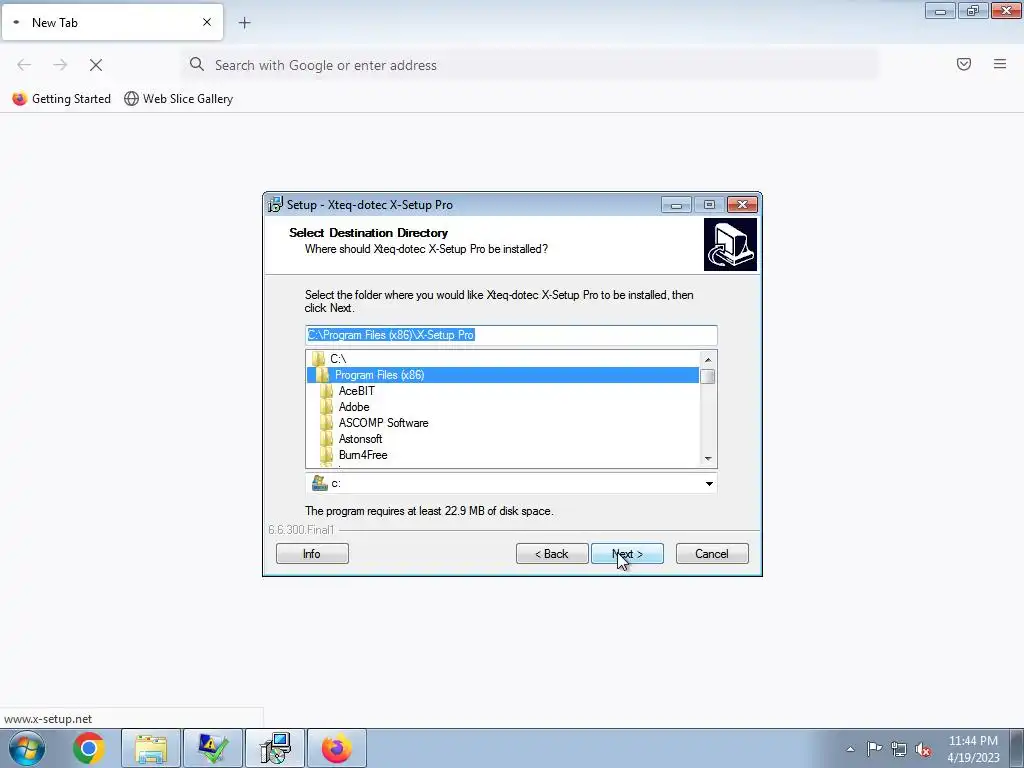Image resolution: width=1024 pixels, height=768 pixels.
Task: Close the New Tab tab
Action: 207,22
